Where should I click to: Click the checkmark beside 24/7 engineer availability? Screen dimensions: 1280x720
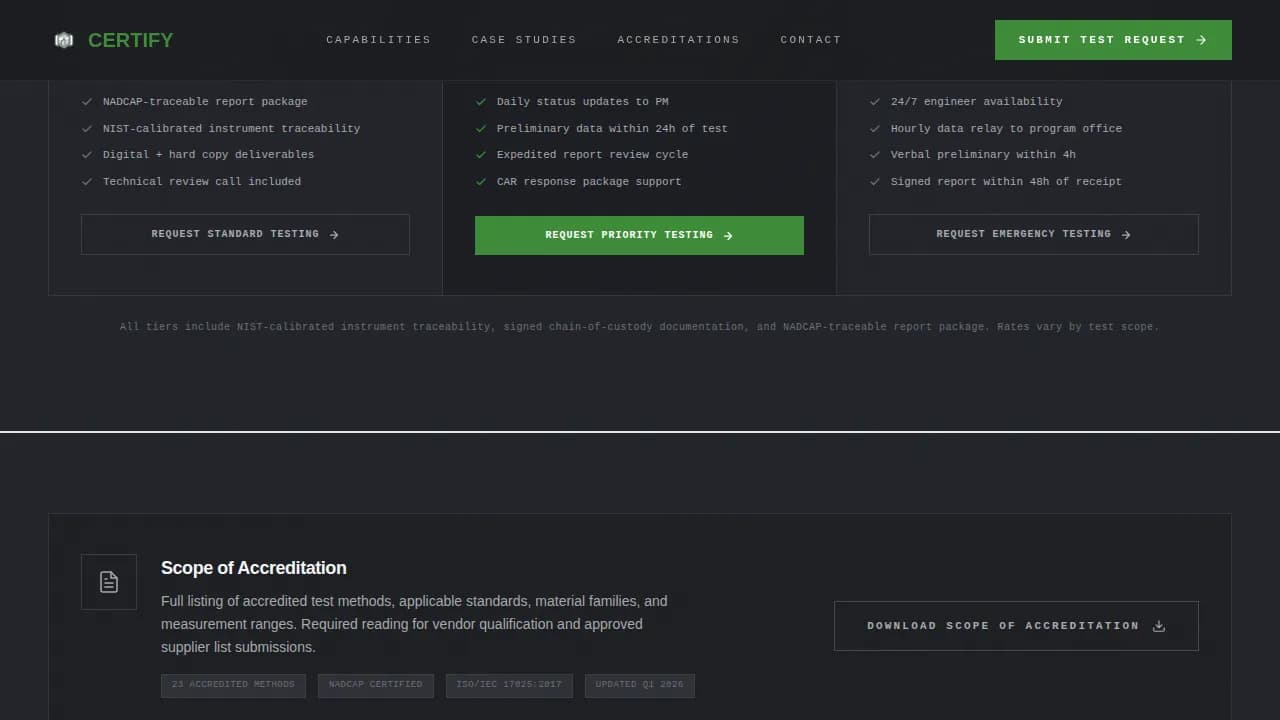coord(875,101)
